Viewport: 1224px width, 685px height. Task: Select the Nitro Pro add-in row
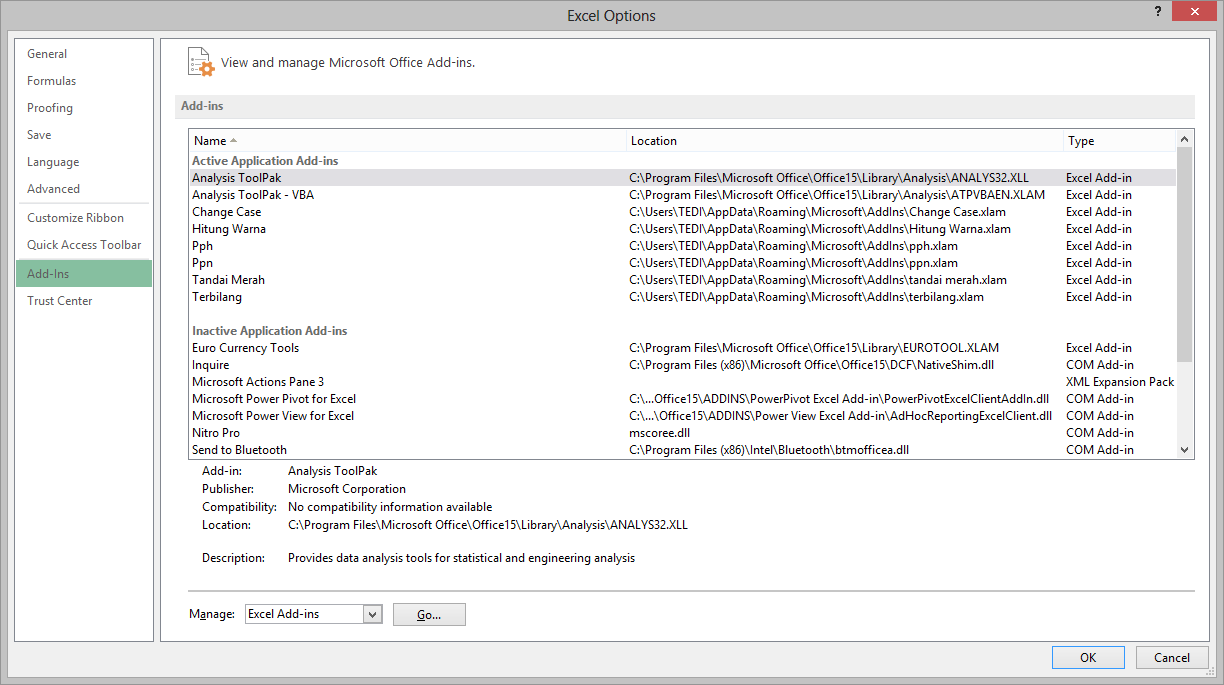pos(682,433)
